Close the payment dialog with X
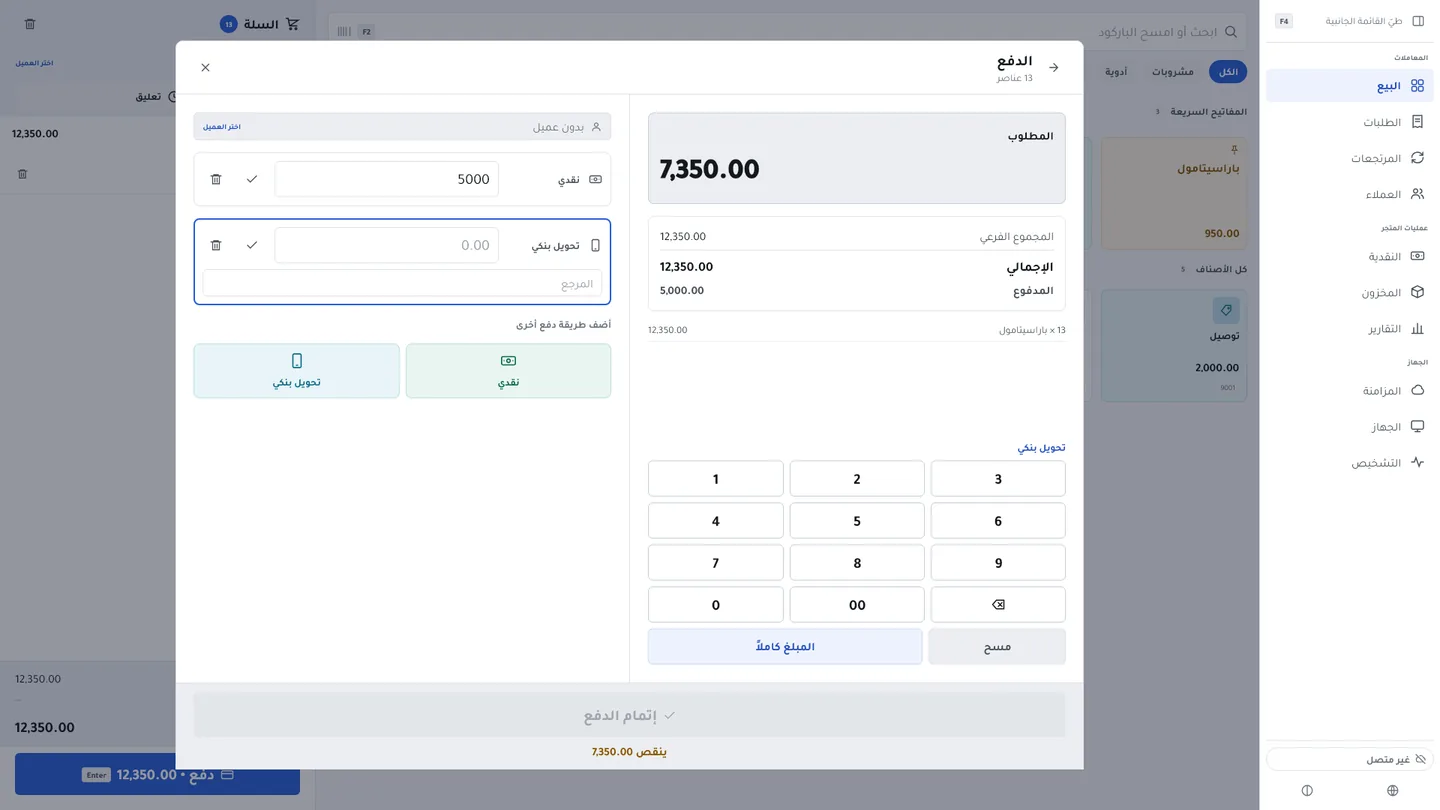Screen dimensions: 1440x810 tap(205, 68)
